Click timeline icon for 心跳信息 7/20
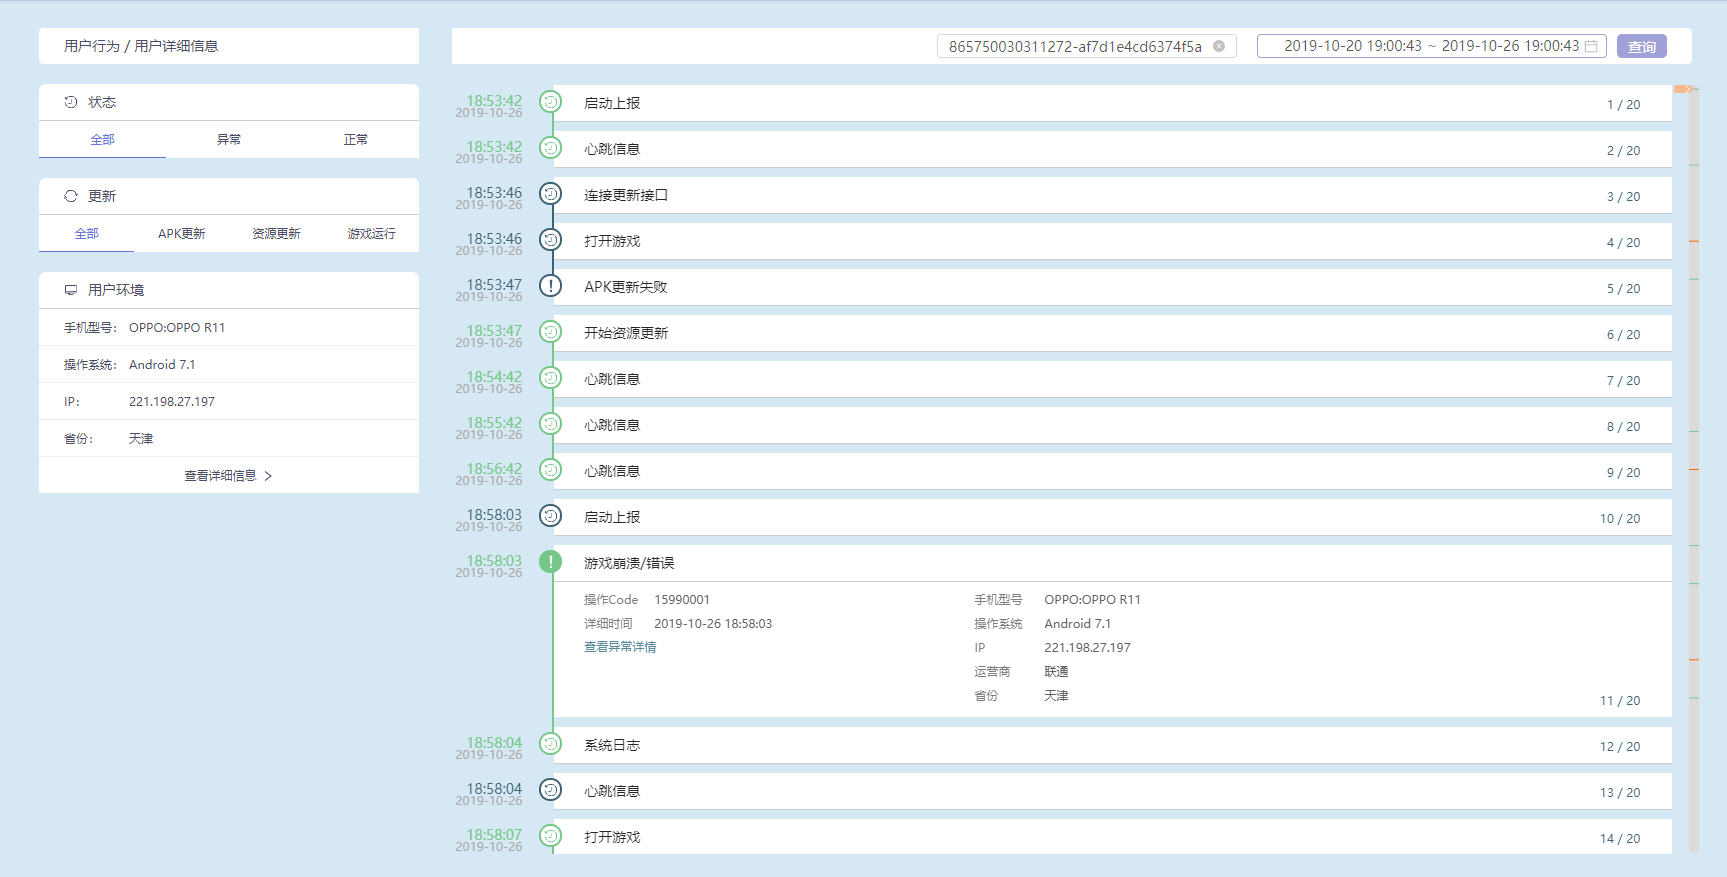1727x877 pixels. pos(550,378)
